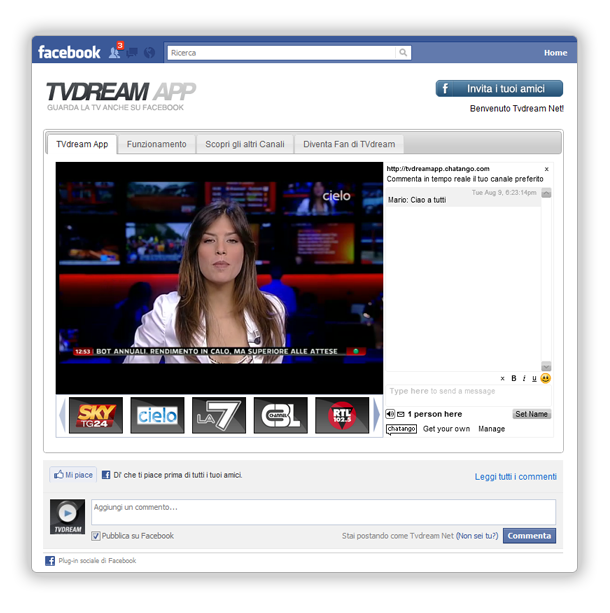The height and width of the screenshot is (613, 610).
Task: Toggle chat sound speaker icon
Action: pyautogui.click(x=390, y=414)
